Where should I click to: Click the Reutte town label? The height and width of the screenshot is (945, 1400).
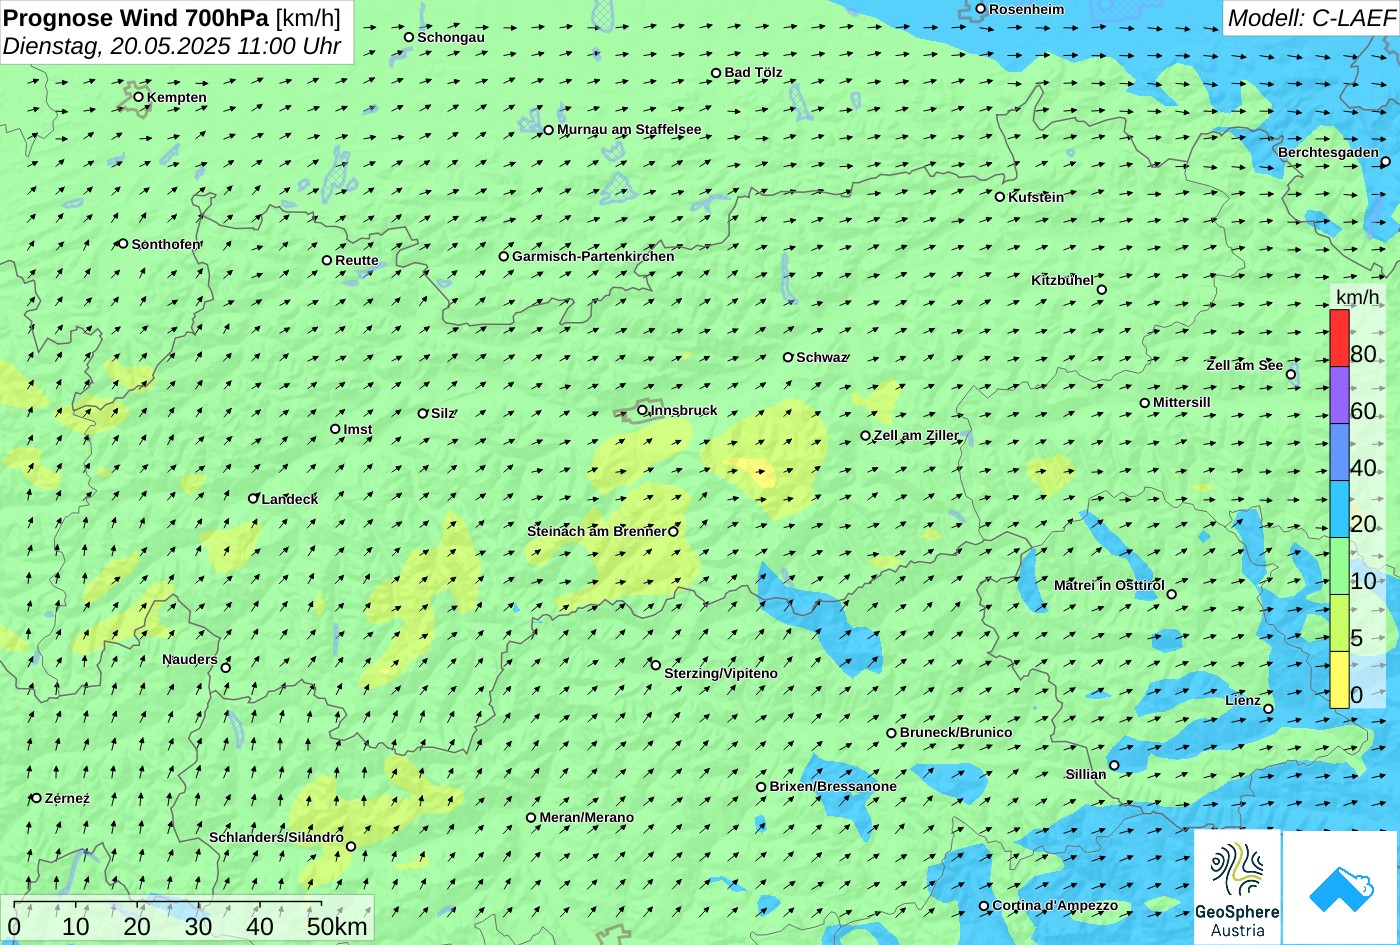click(x=357, y=260)
